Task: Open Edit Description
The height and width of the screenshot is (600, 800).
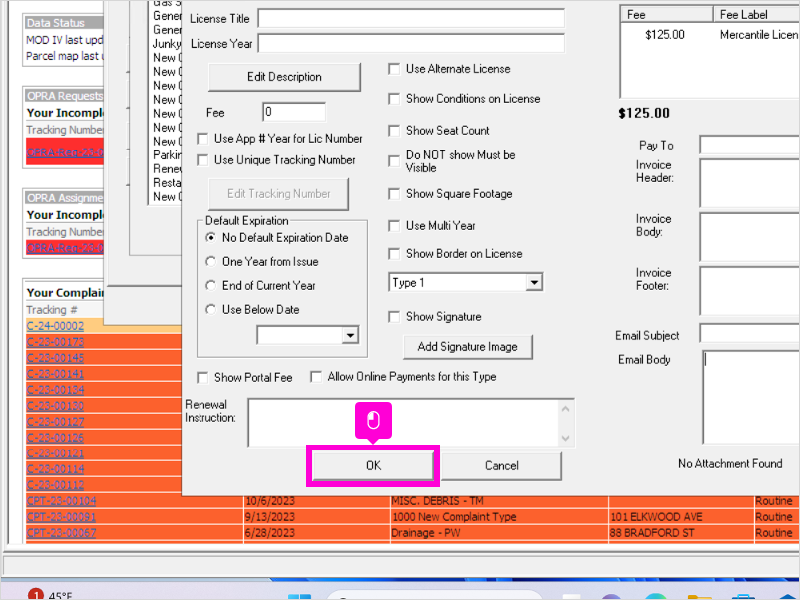Action: tap(284, 77)
